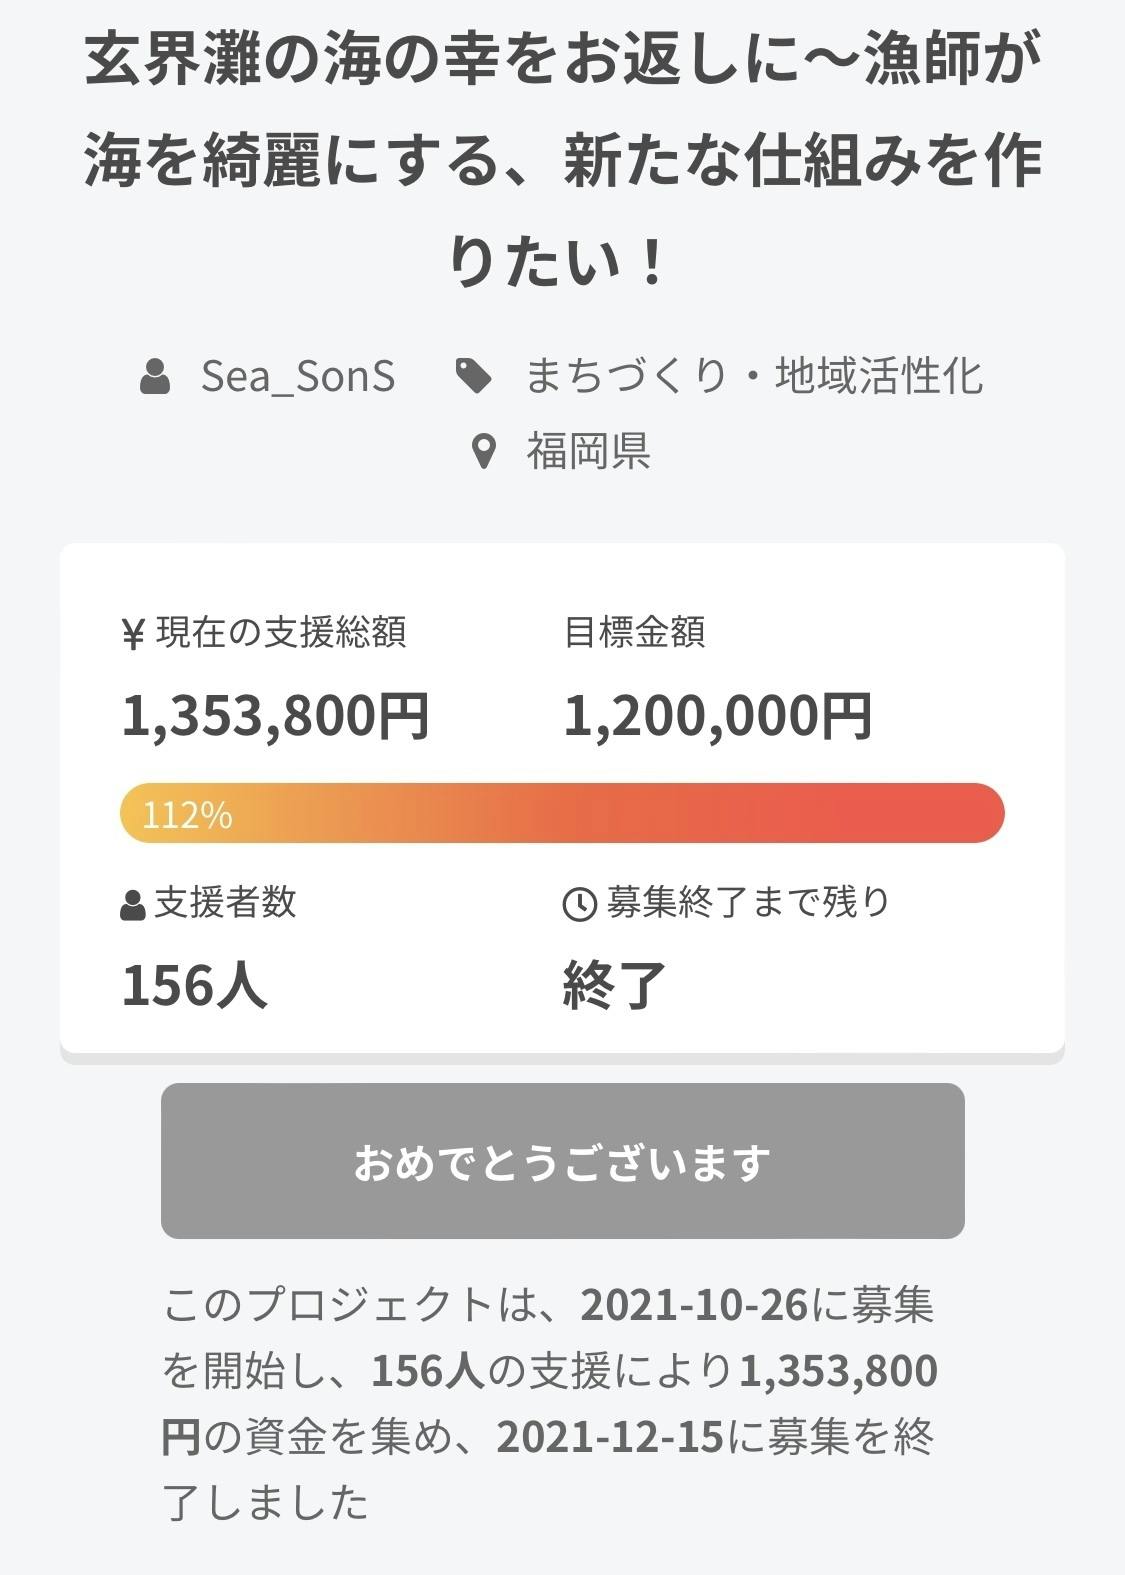Screen dimensions: 1125x1575
Task: Click the location pin icon beside 福岡県
Action: tap(484, 452)
